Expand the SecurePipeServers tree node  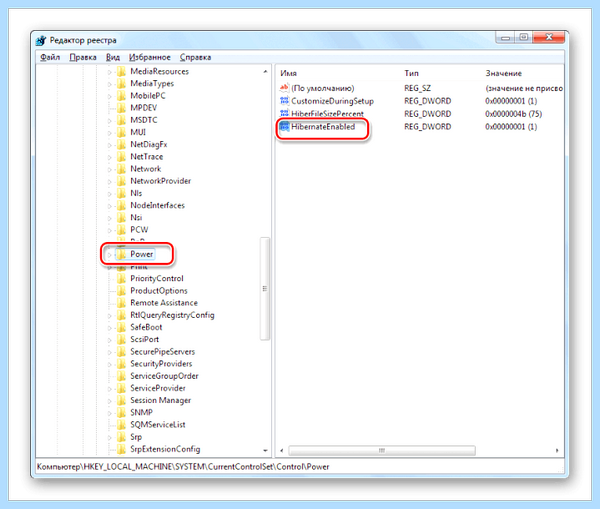pos(109,352)
